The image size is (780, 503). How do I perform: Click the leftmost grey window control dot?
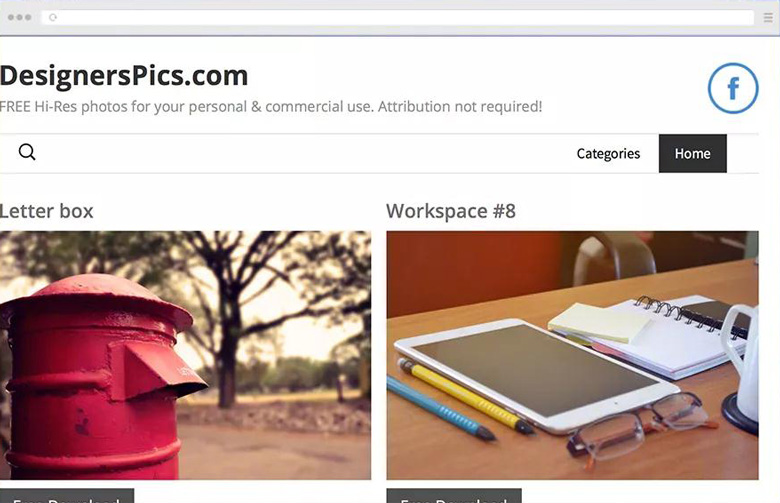tap(11, 17)
